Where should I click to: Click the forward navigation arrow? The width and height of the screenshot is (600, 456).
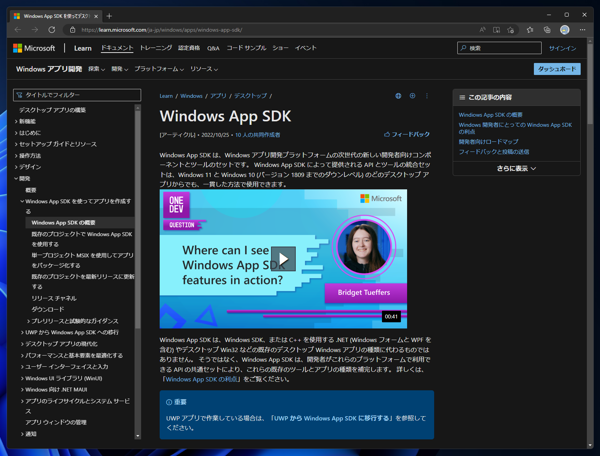[x=35, y=30]
